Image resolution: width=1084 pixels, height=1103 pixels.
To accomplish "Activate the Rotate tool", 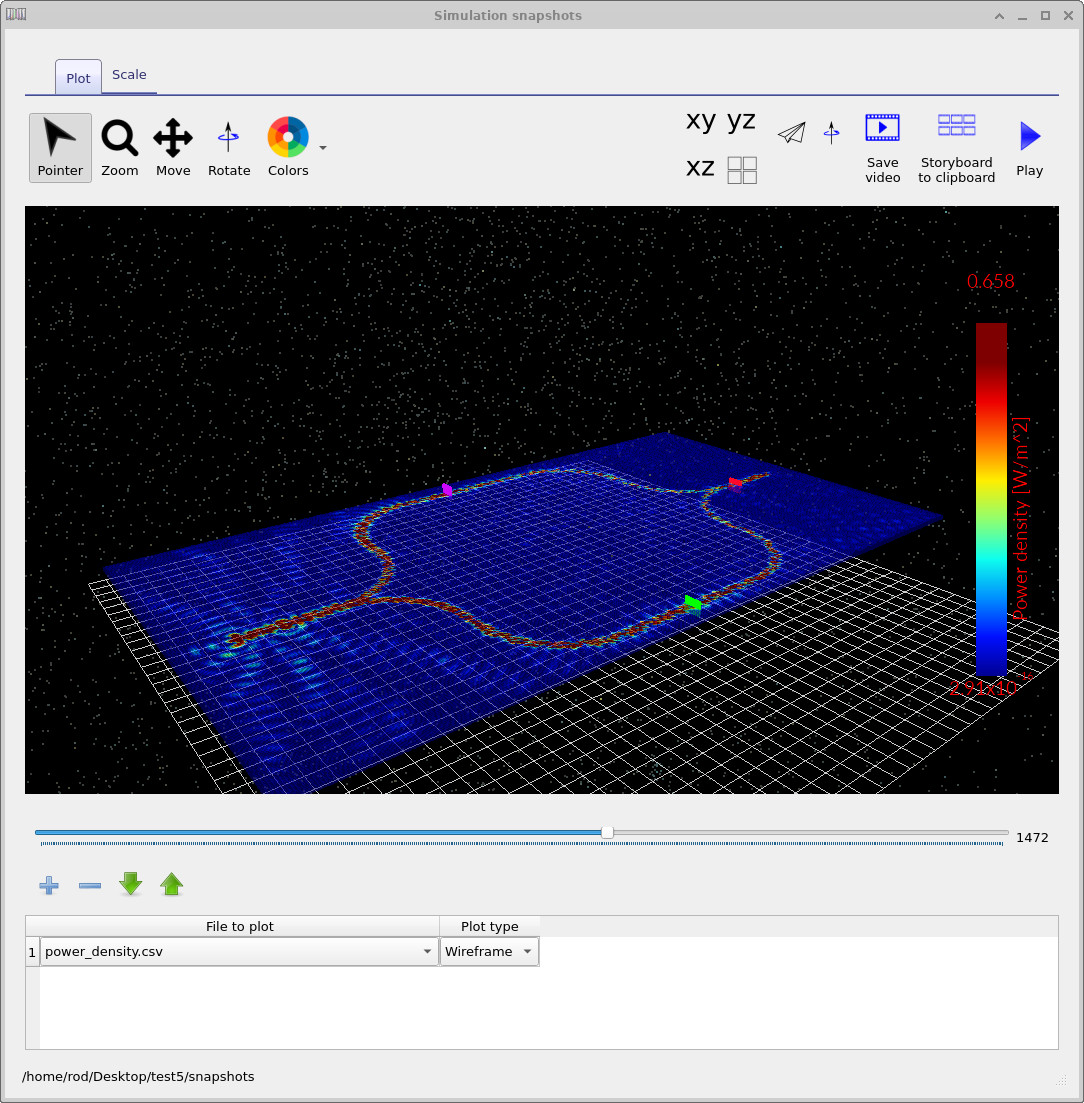I will tap(229, 147).
